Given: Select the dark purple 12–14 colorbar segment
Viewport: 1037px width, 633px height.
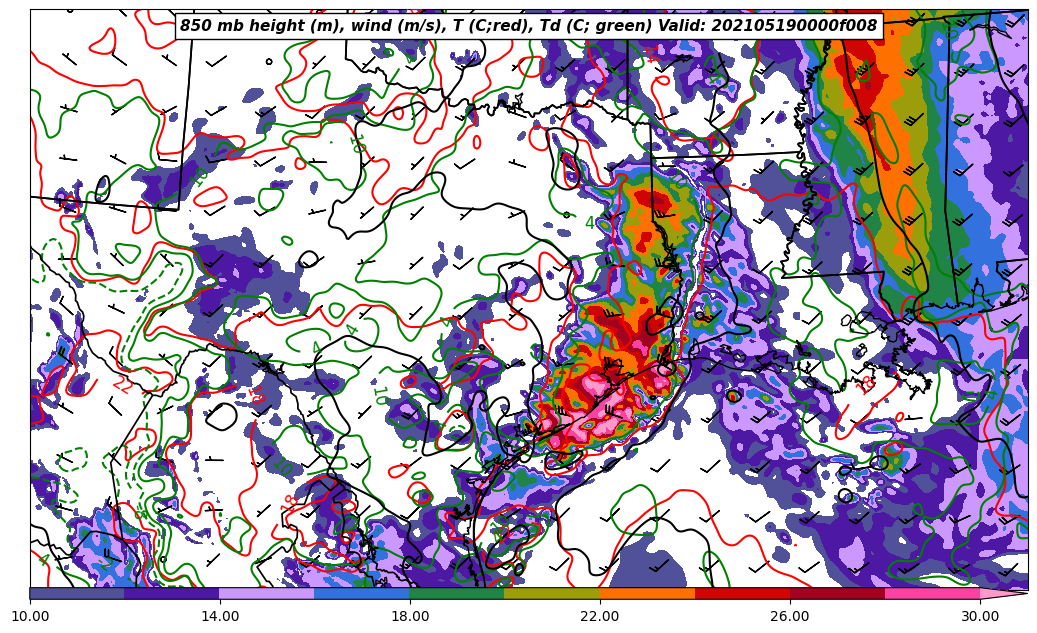Looking at the screenshot, I should click(172, 593).
